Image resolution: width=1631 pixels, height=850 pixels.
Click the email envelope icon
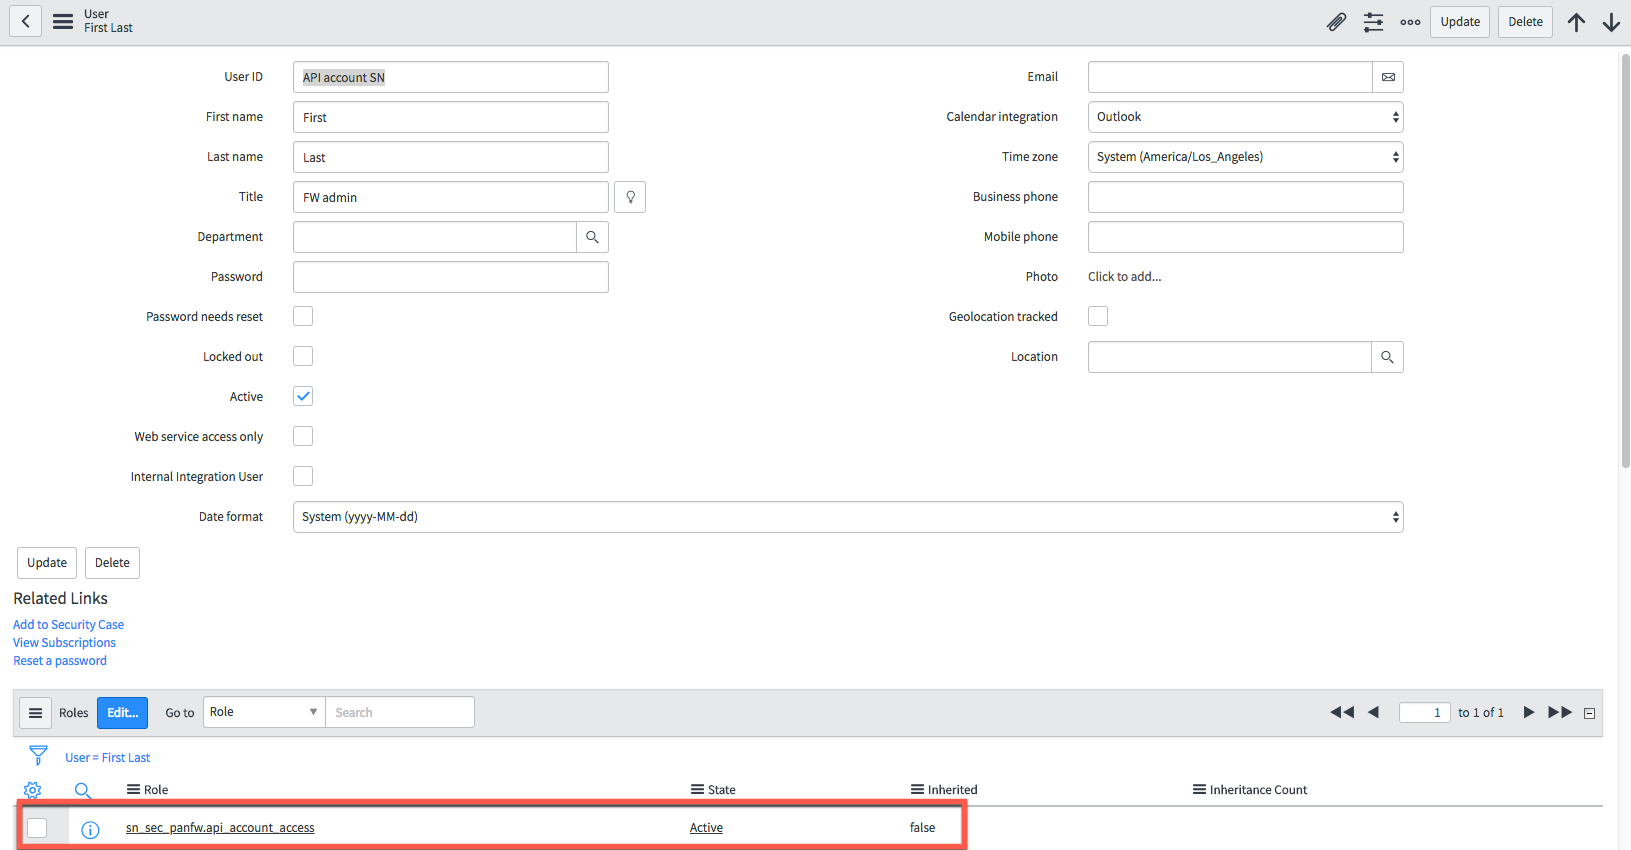click(x=1388, y=77)
